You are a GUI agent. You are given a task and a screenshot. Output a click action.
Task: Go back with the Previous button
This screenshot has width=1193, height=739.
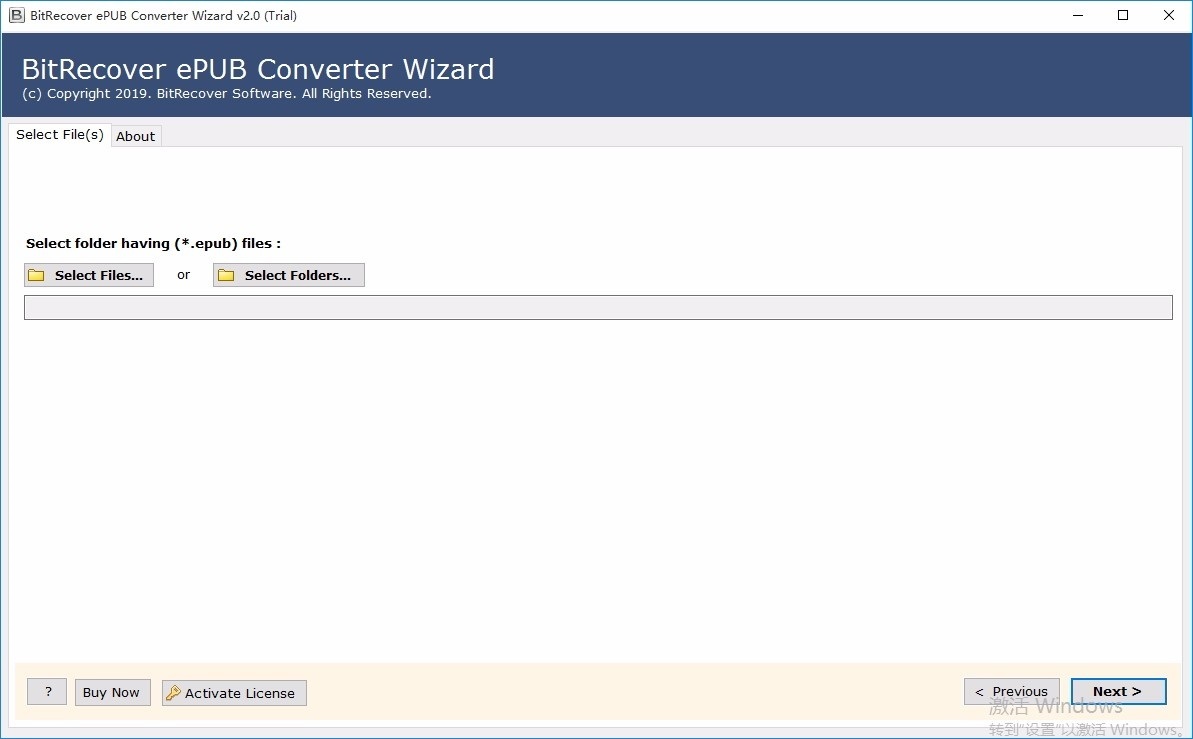point(1012,691)
